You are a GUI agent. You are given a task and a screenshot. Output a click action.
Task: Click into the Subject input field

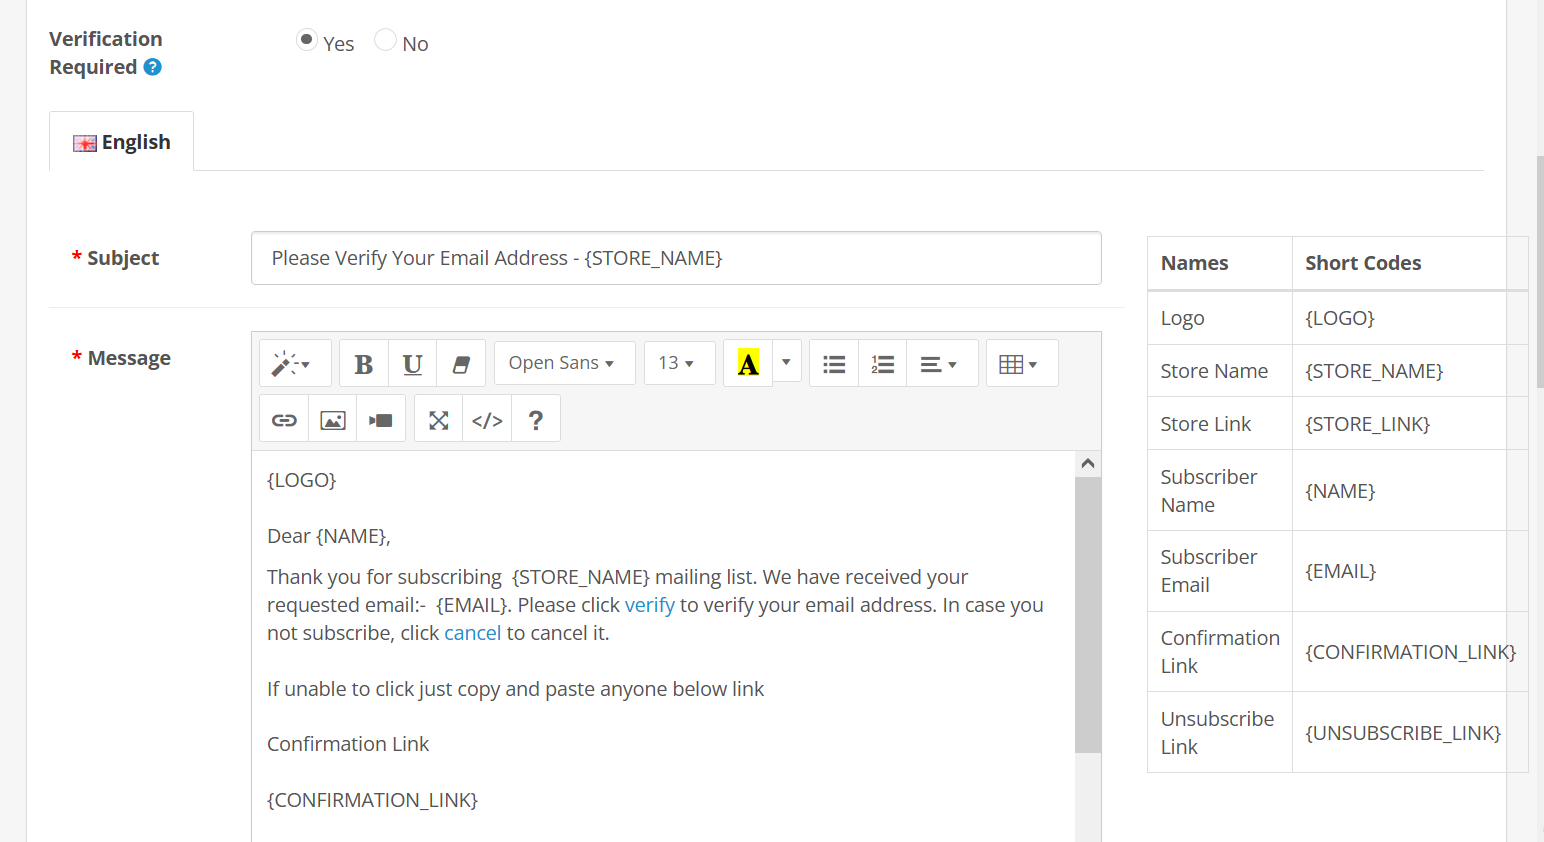coord(676,258)
